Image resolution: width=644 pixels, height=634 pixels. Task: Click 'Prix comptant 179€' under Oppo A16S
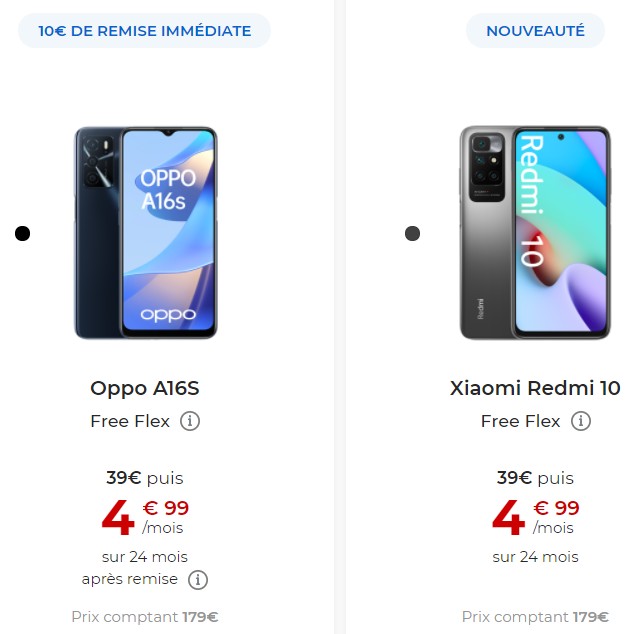(145, 617)
